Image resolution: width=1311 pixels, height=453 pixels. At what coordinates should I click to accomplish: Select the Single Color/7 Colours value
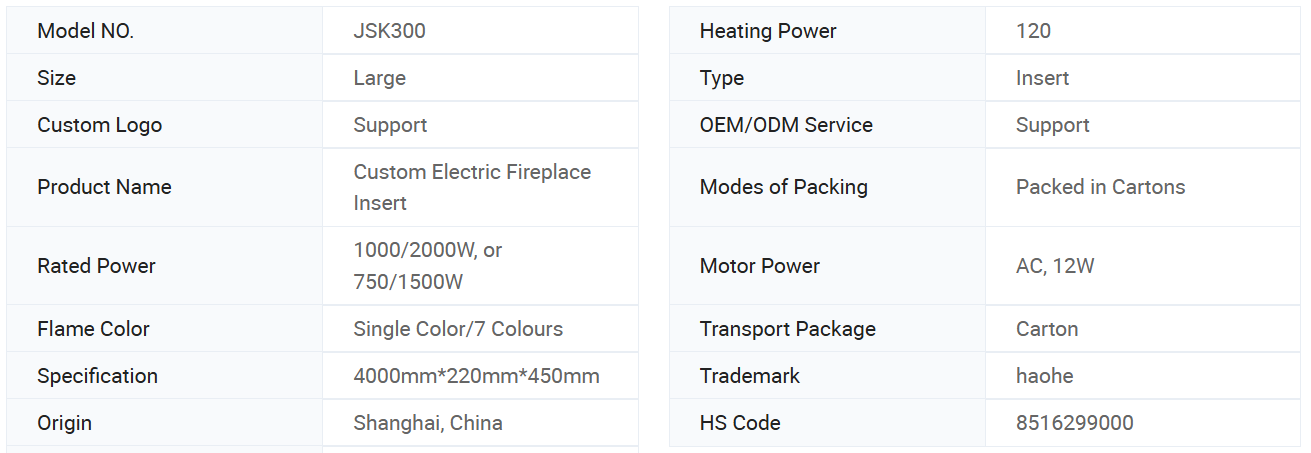457,329
